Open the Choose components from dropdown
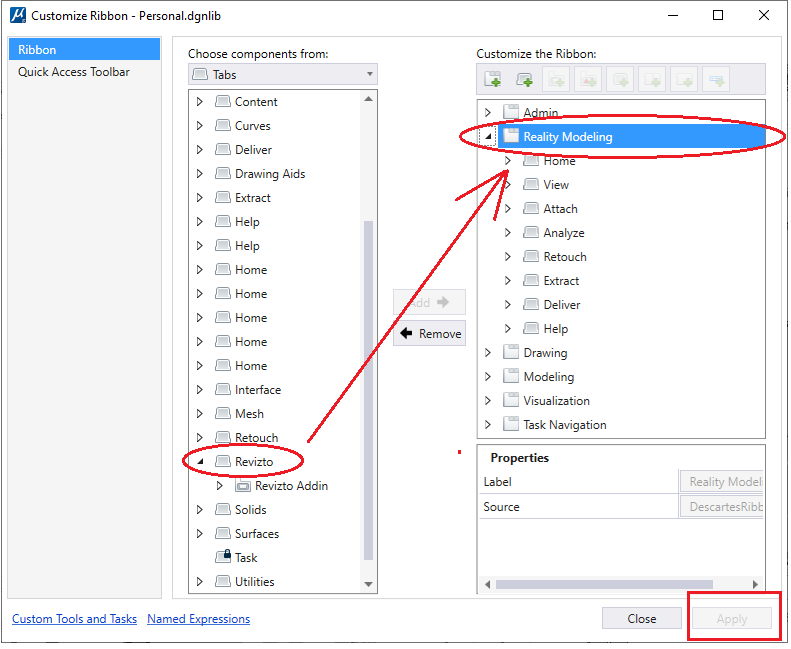This screenshot has width=791, height=649. click(x=283, y=75)
